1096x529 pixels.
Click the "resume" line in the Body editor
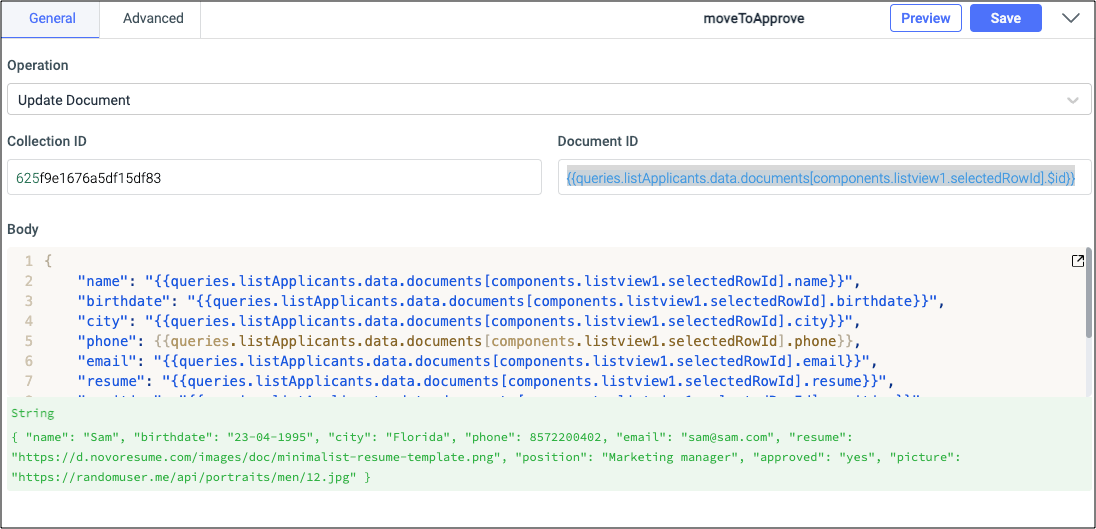click(x=490, y=381)
